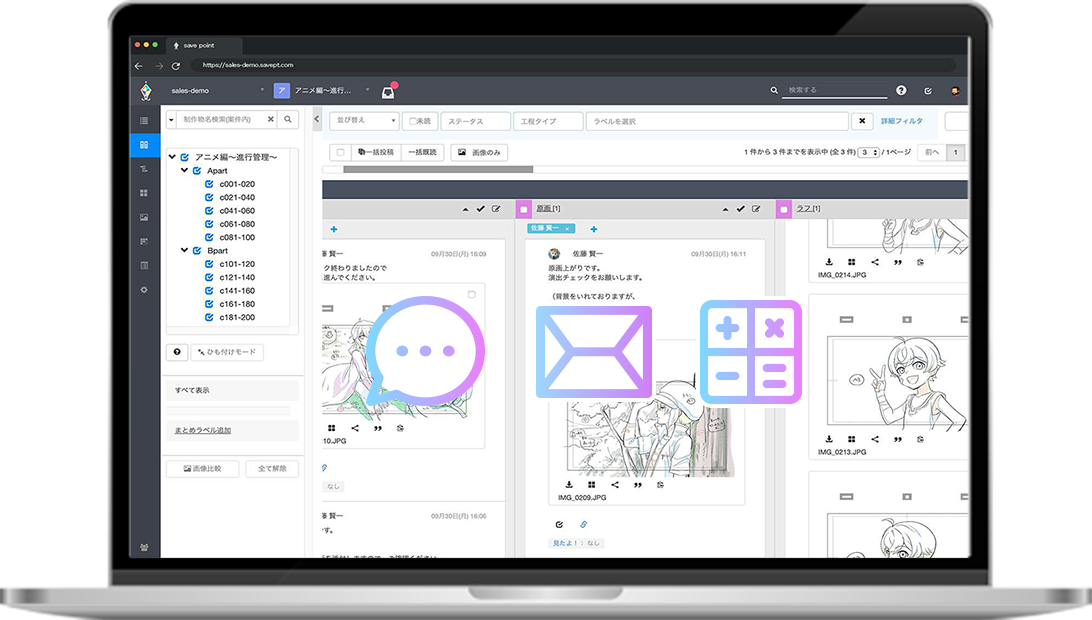The height and width of the screenshot is (620, 1092).
Task: Change the items-per-page stepper value
Action: point(868,153)
